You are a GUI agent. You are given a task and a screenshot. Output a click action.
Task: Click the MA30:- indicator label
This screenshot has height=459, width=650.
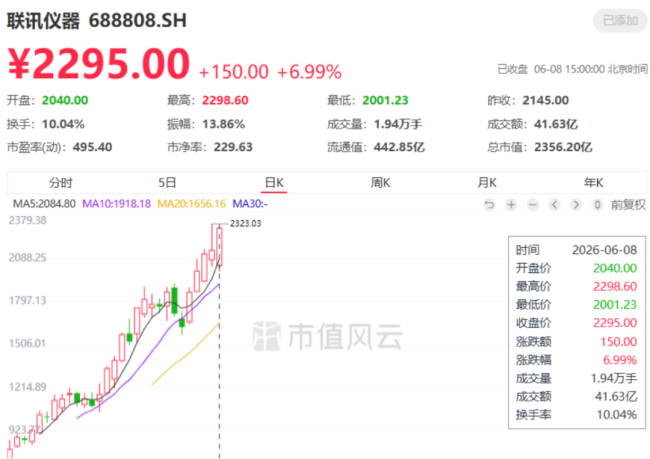[250, 204]
